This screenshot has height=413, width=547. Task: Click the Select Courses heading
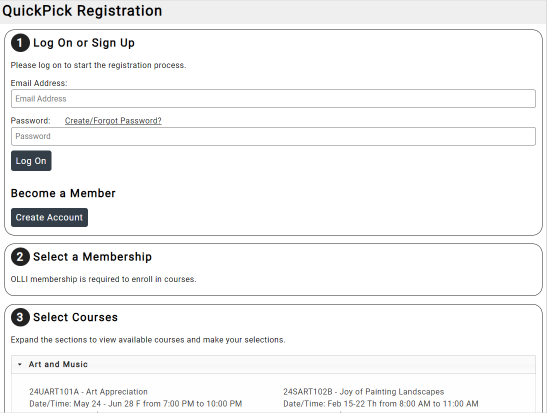pos(75,317)
